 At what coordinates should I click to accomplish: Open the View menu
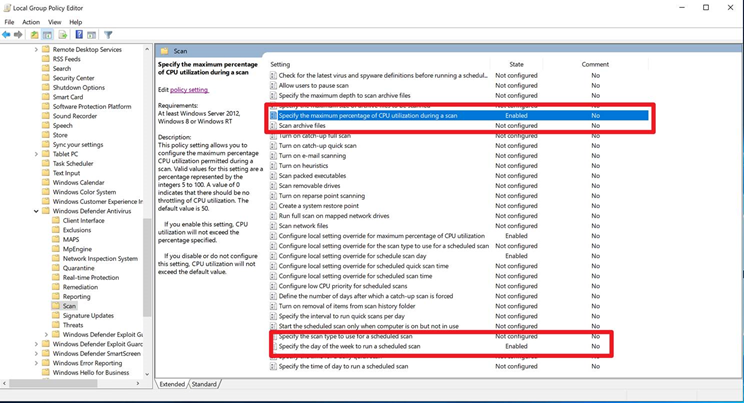55,21
